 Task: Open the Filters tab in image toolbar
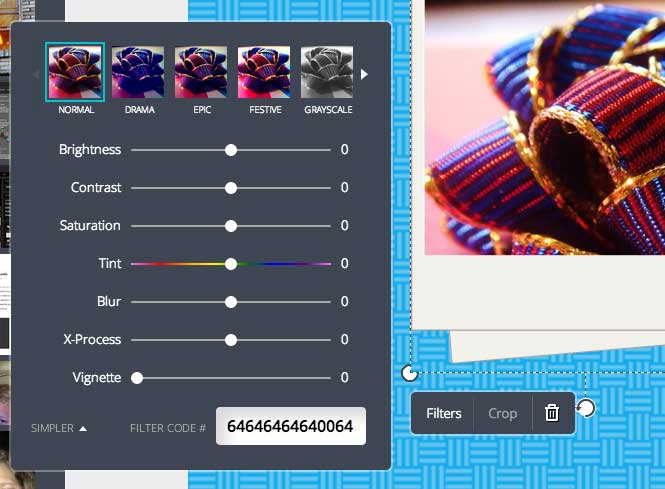coord(444,413)
